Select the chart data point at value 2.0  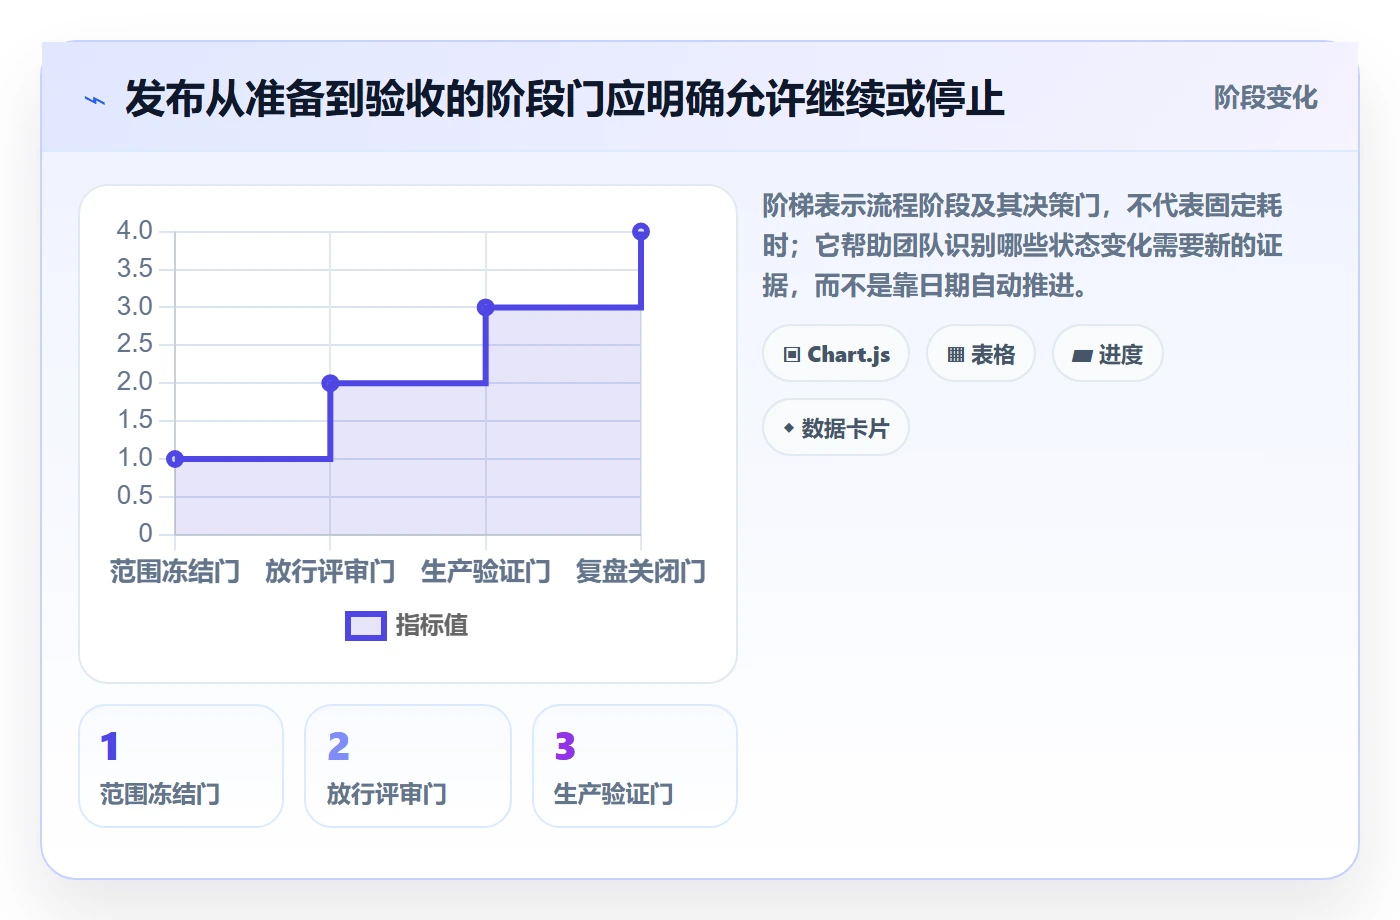click(330, 383)
